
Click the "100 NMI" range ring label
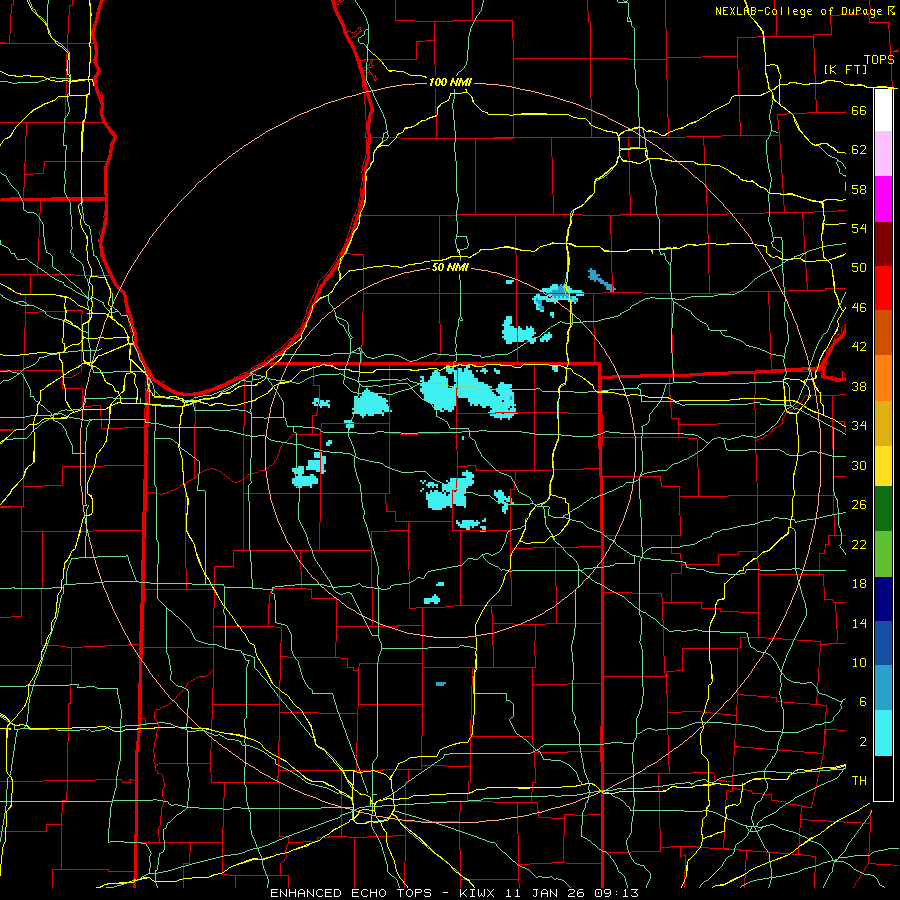(x=450, y=82)
